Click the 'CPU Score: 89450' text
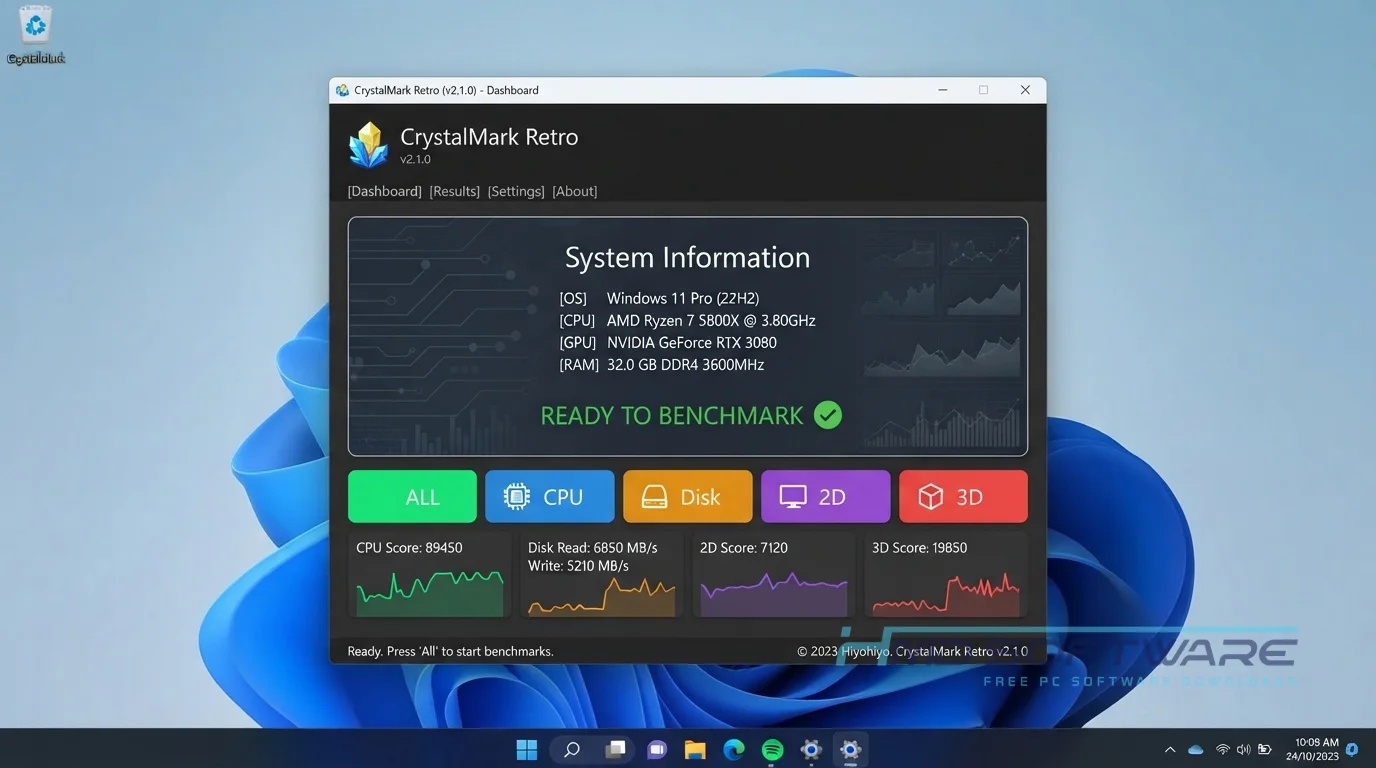The image size is (1376, 768). click(409, 548)
